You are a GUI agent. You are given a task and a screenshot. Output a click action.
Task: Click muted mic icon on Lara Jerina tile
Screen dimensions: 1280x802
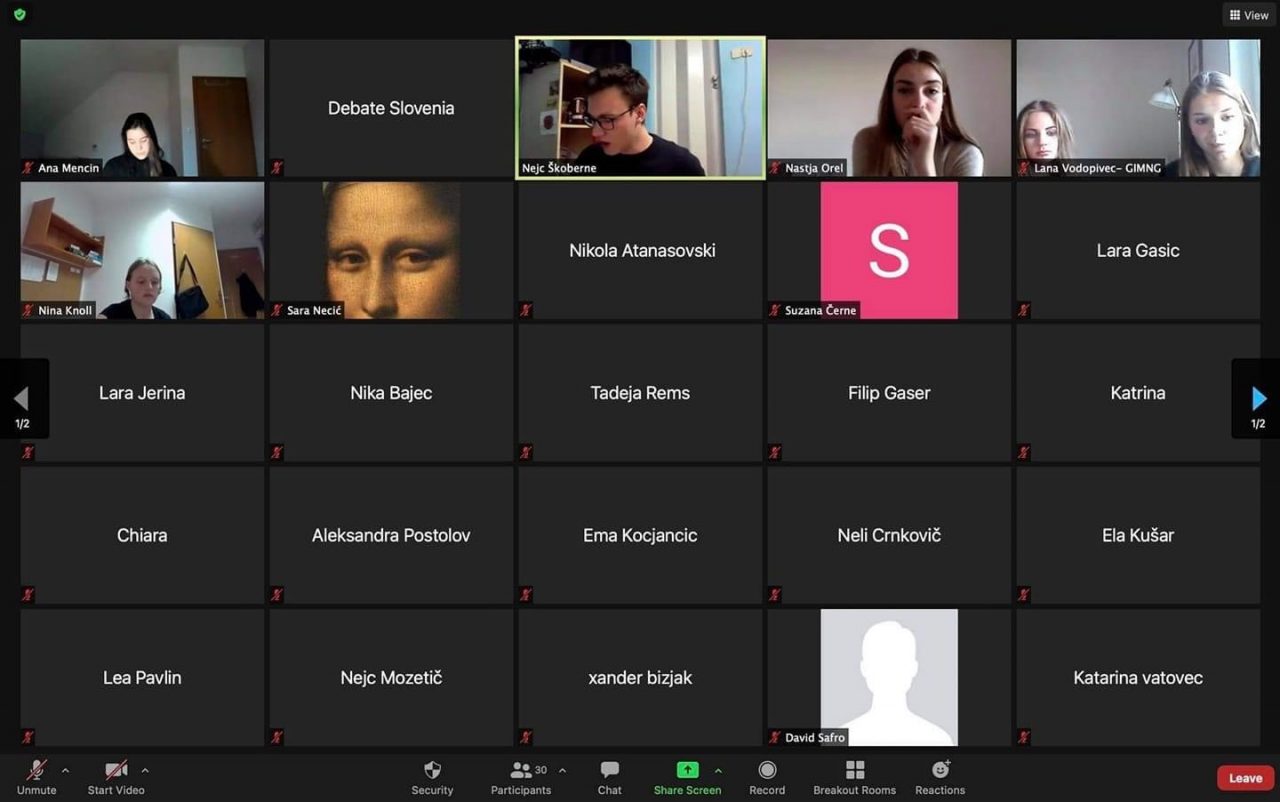click(28, 453)
